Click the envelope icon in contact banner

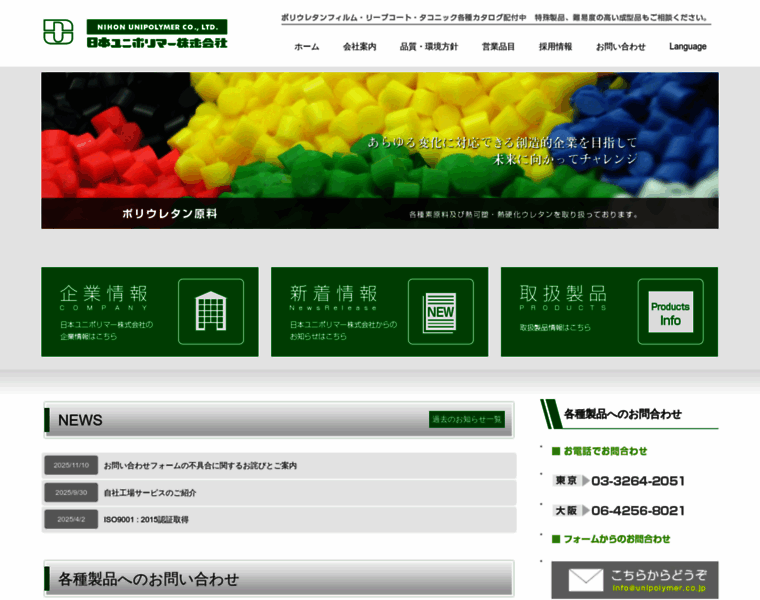point(585,580)
